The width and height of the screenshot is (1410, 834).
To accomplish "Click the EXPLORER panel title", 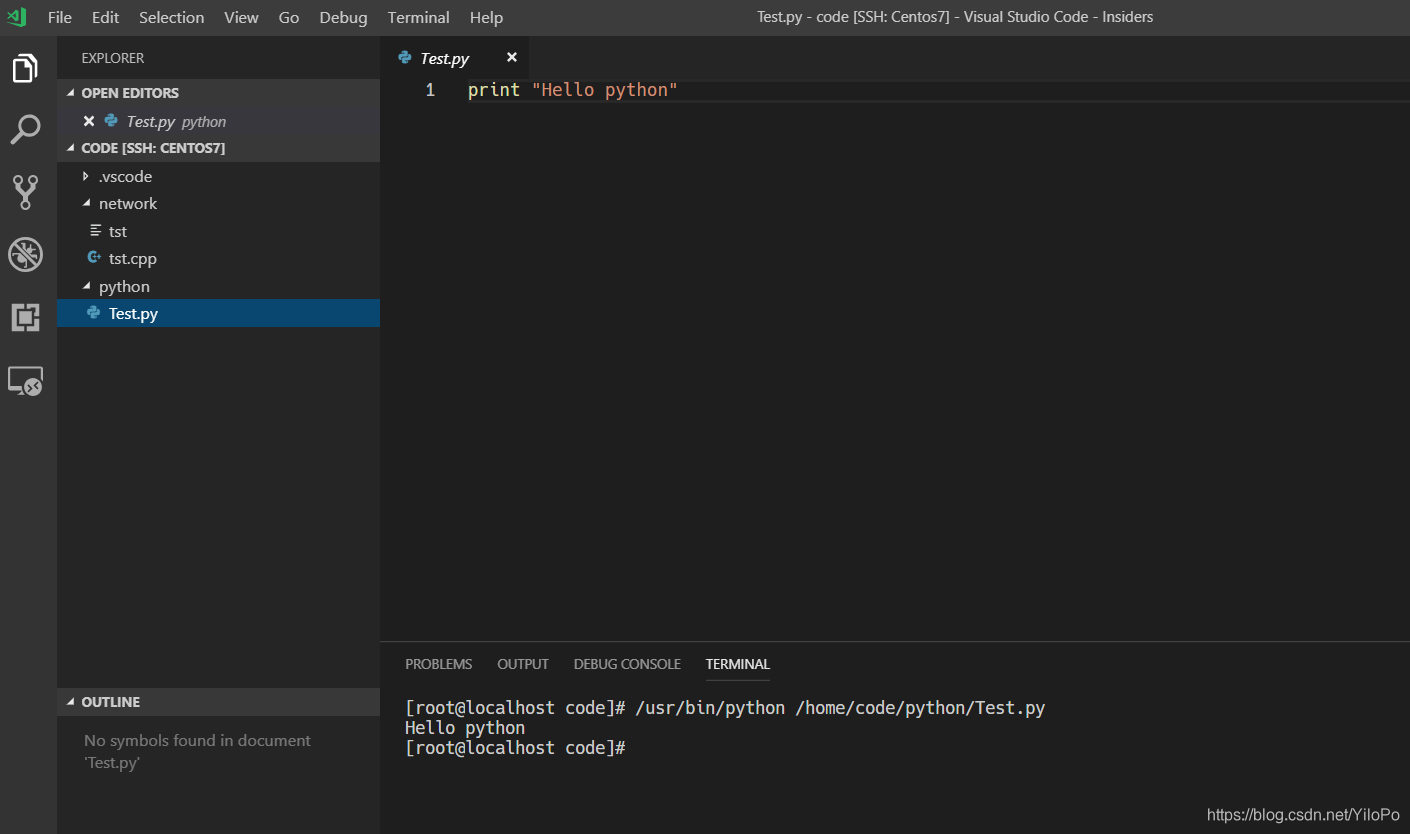I will pyautogui.click(x=113, y=58).
